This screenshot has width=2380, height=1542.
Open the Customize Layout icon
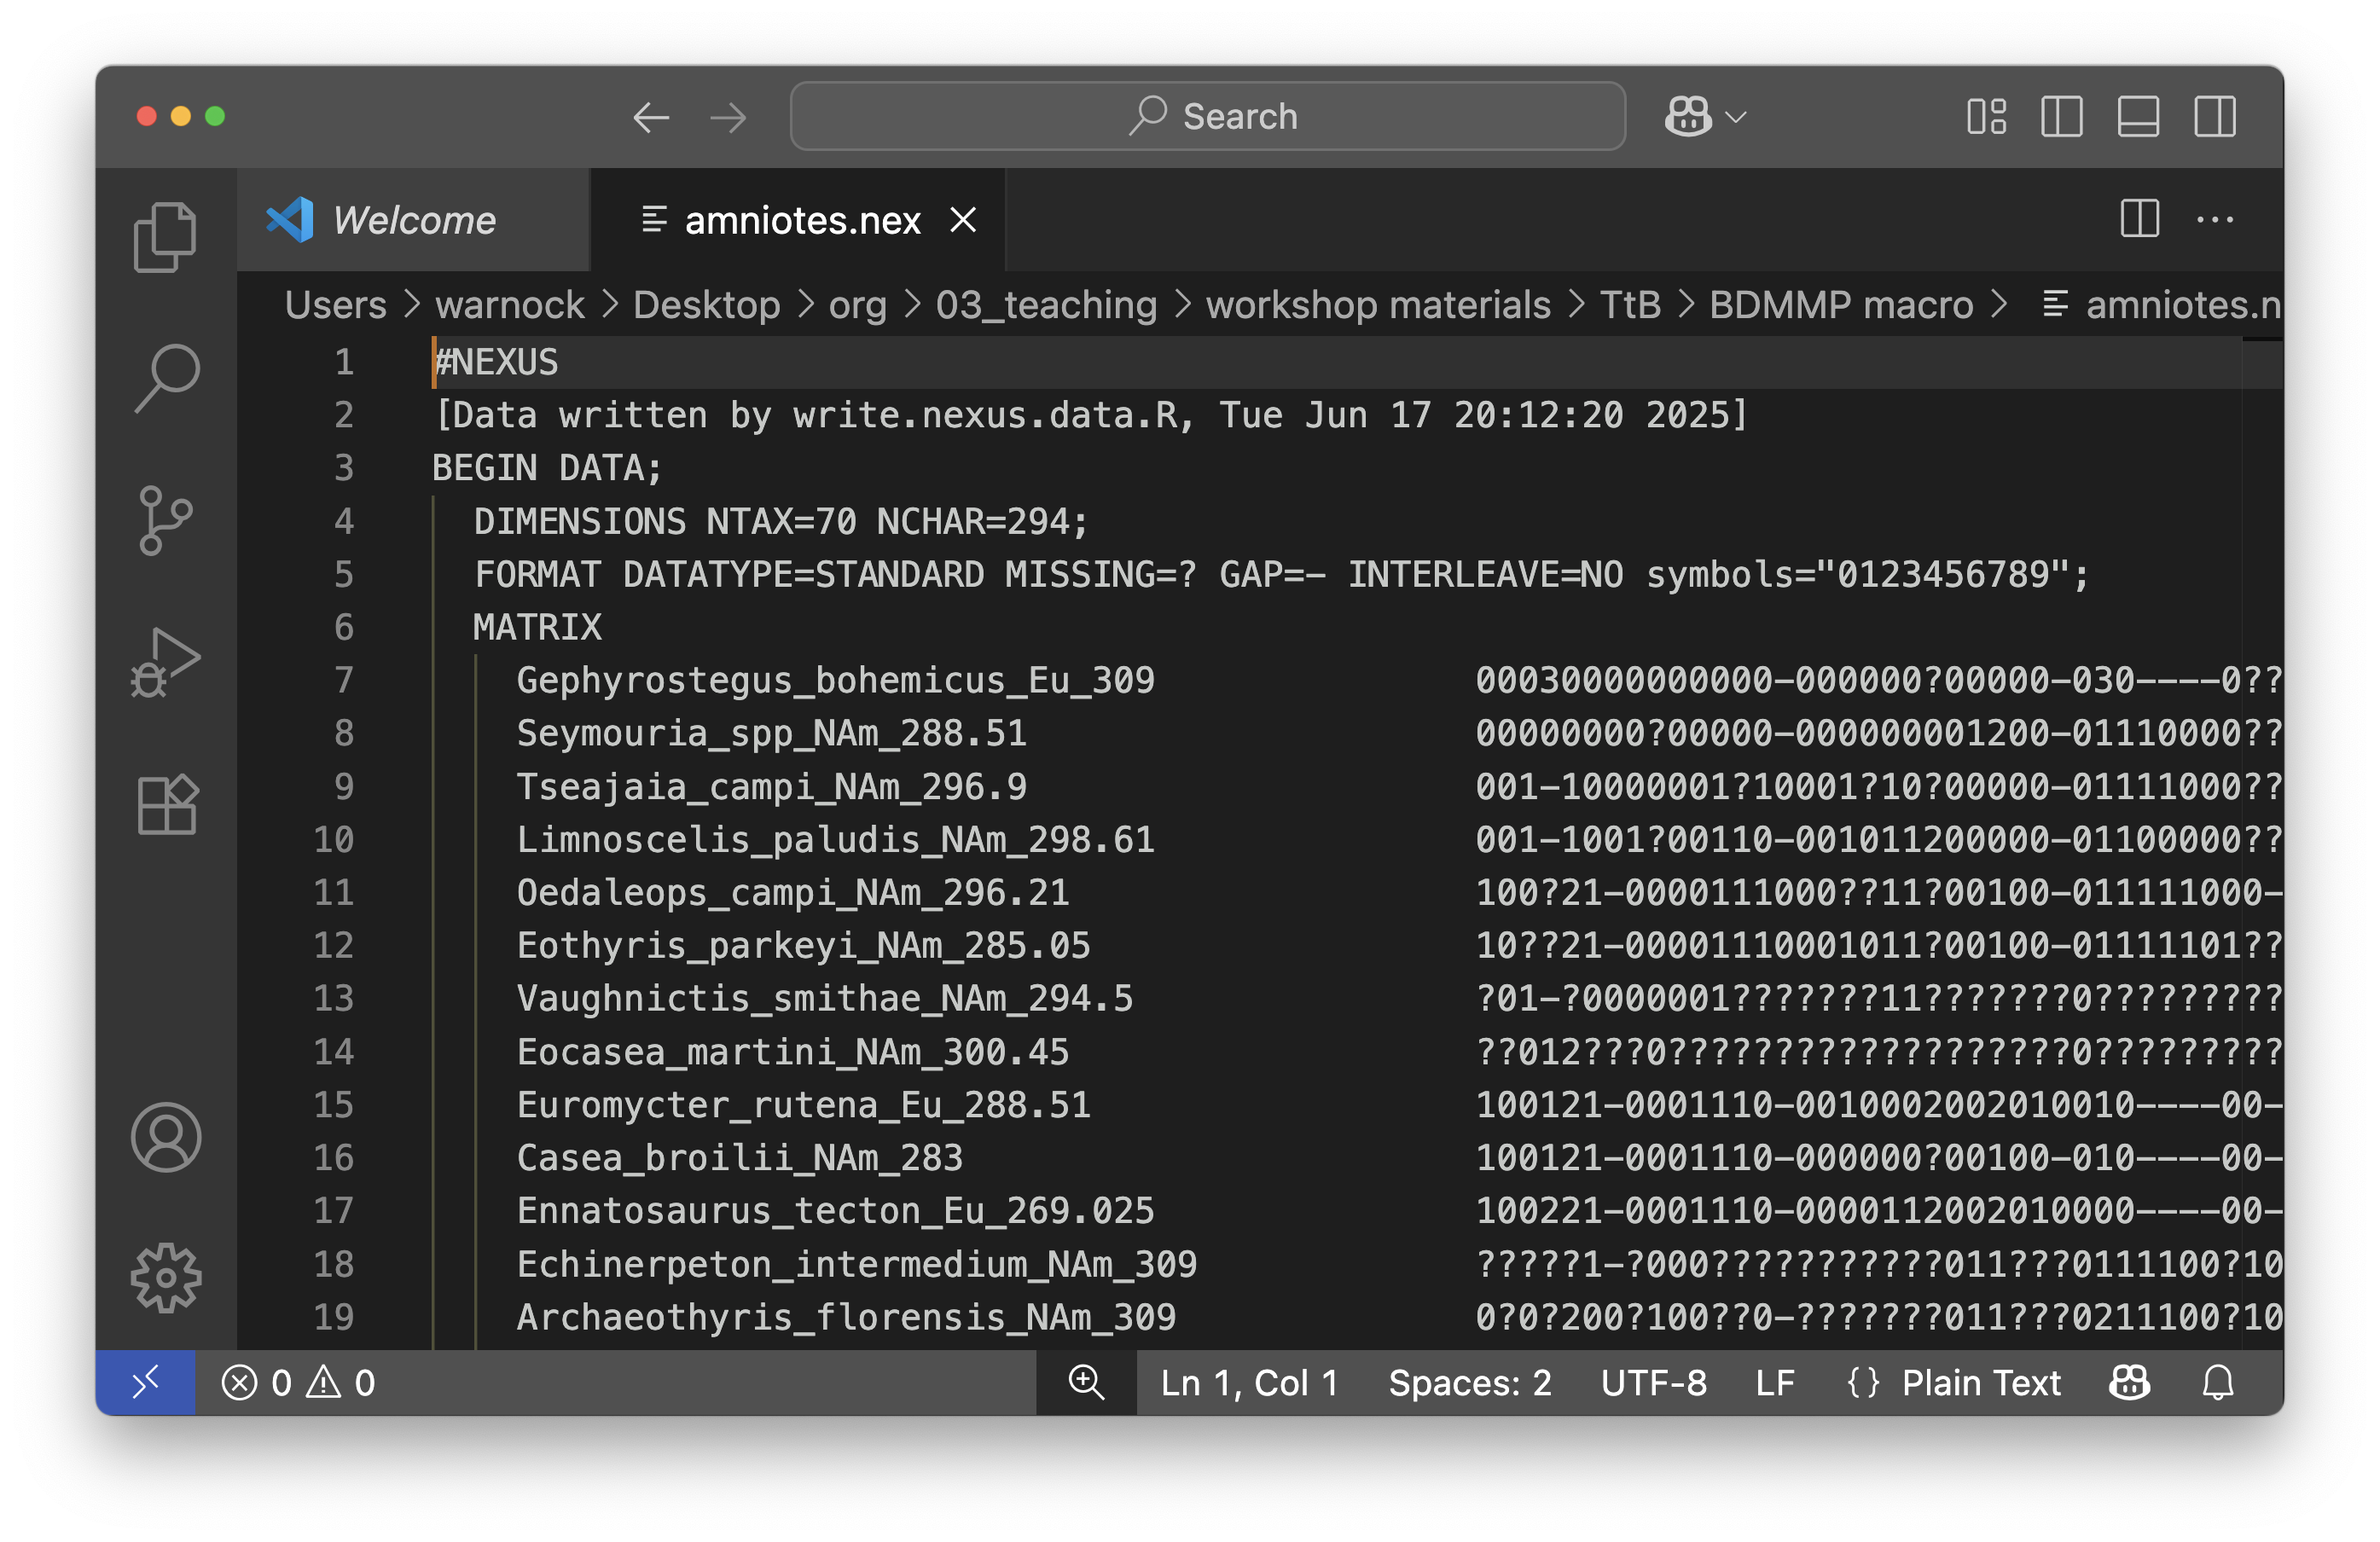click(1986, 116)
